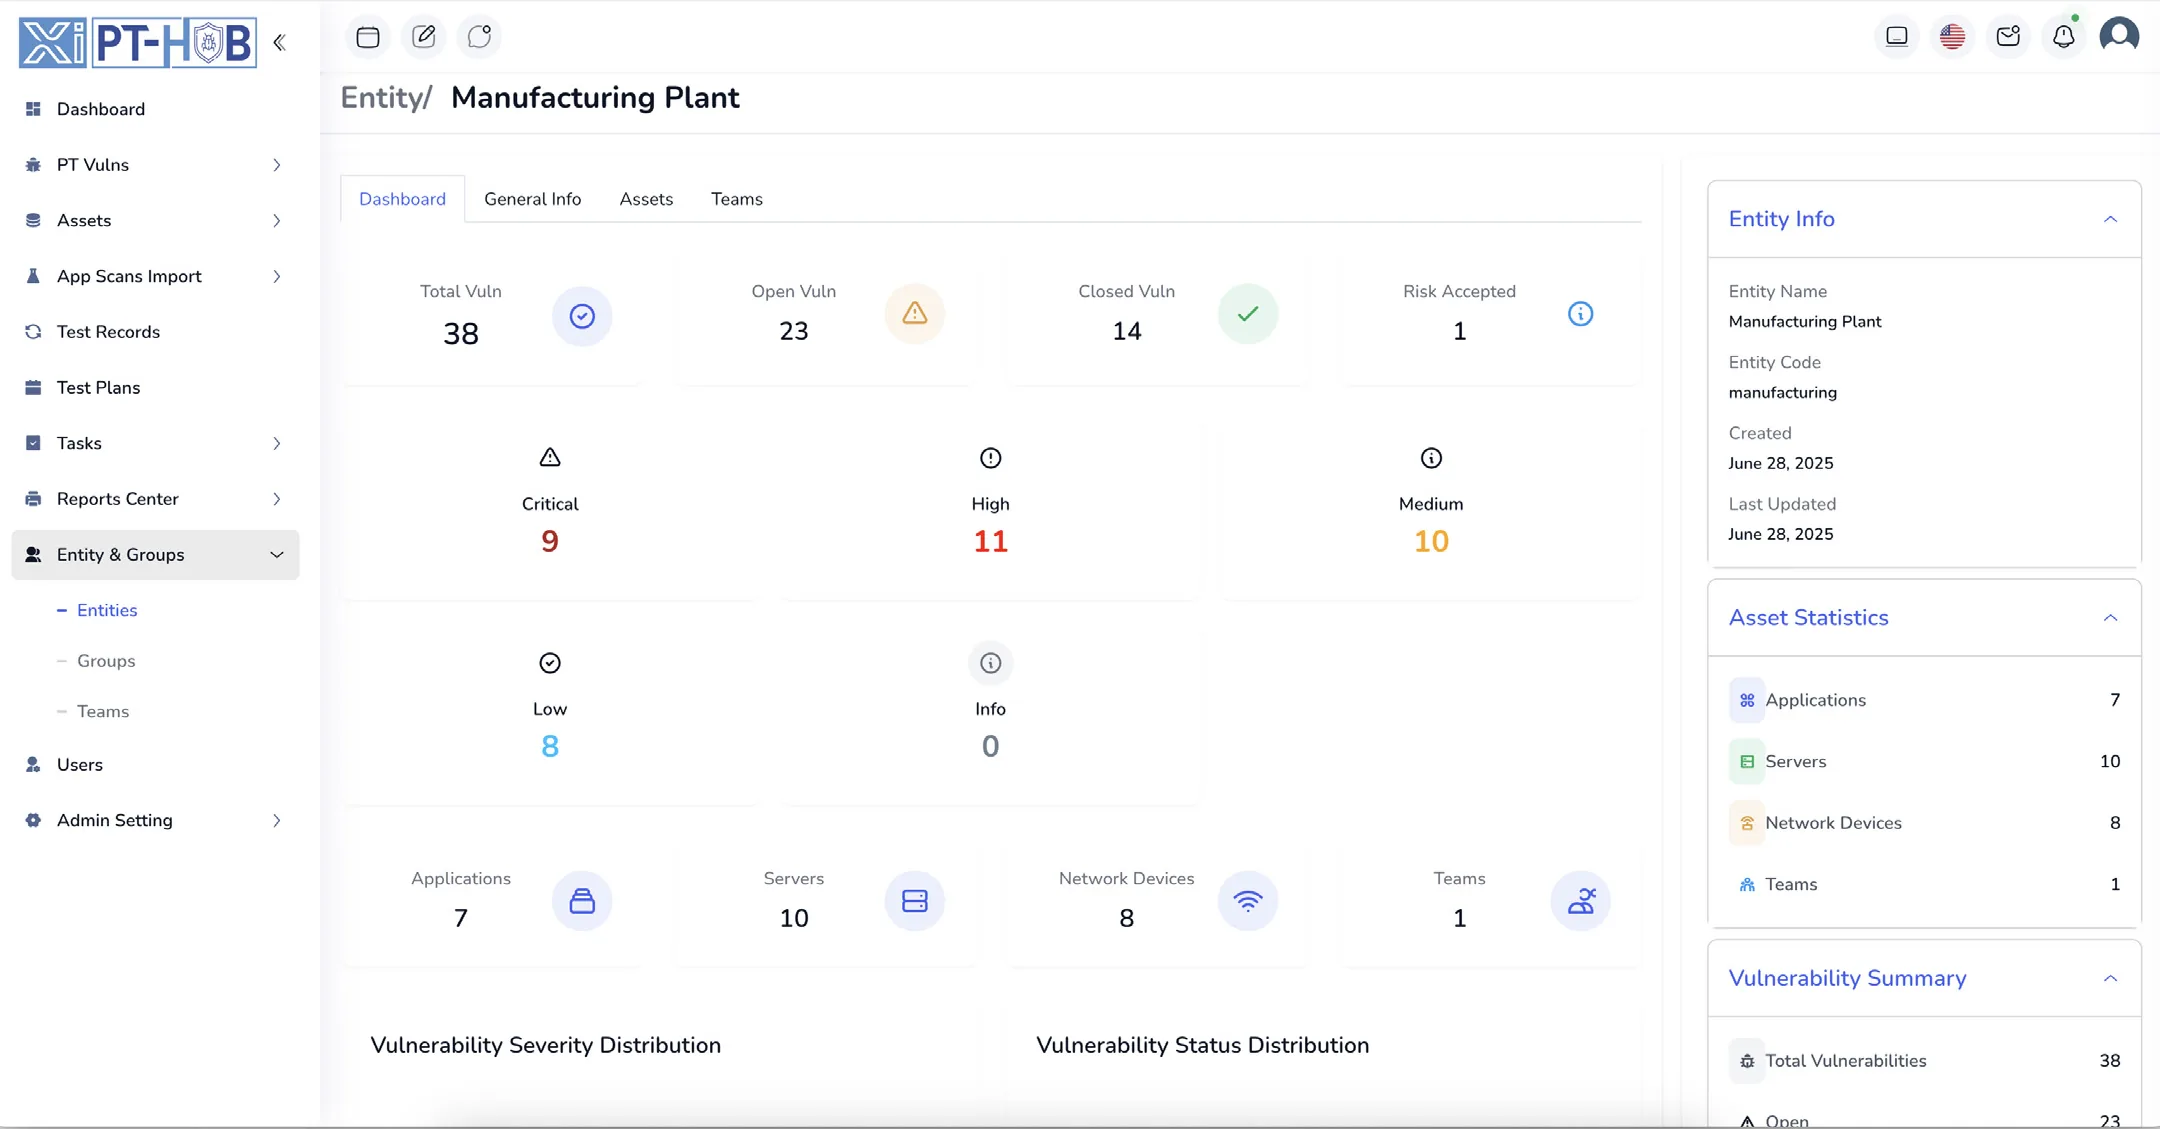Click the Total Vulnerabilities bug icon
The width and height of the screenshot is (2160, 1129).
point(1747,1061)
